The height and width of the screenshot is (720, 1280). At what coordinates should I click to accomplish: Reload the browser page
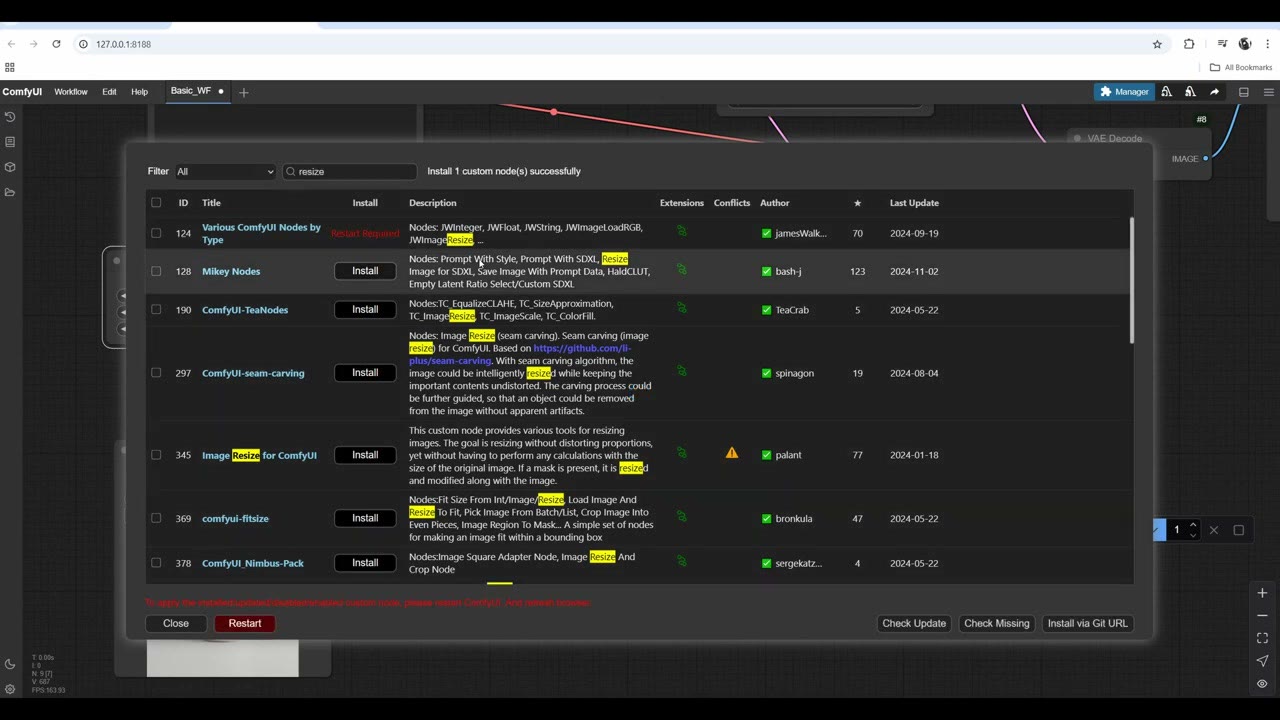click(56, 44)
